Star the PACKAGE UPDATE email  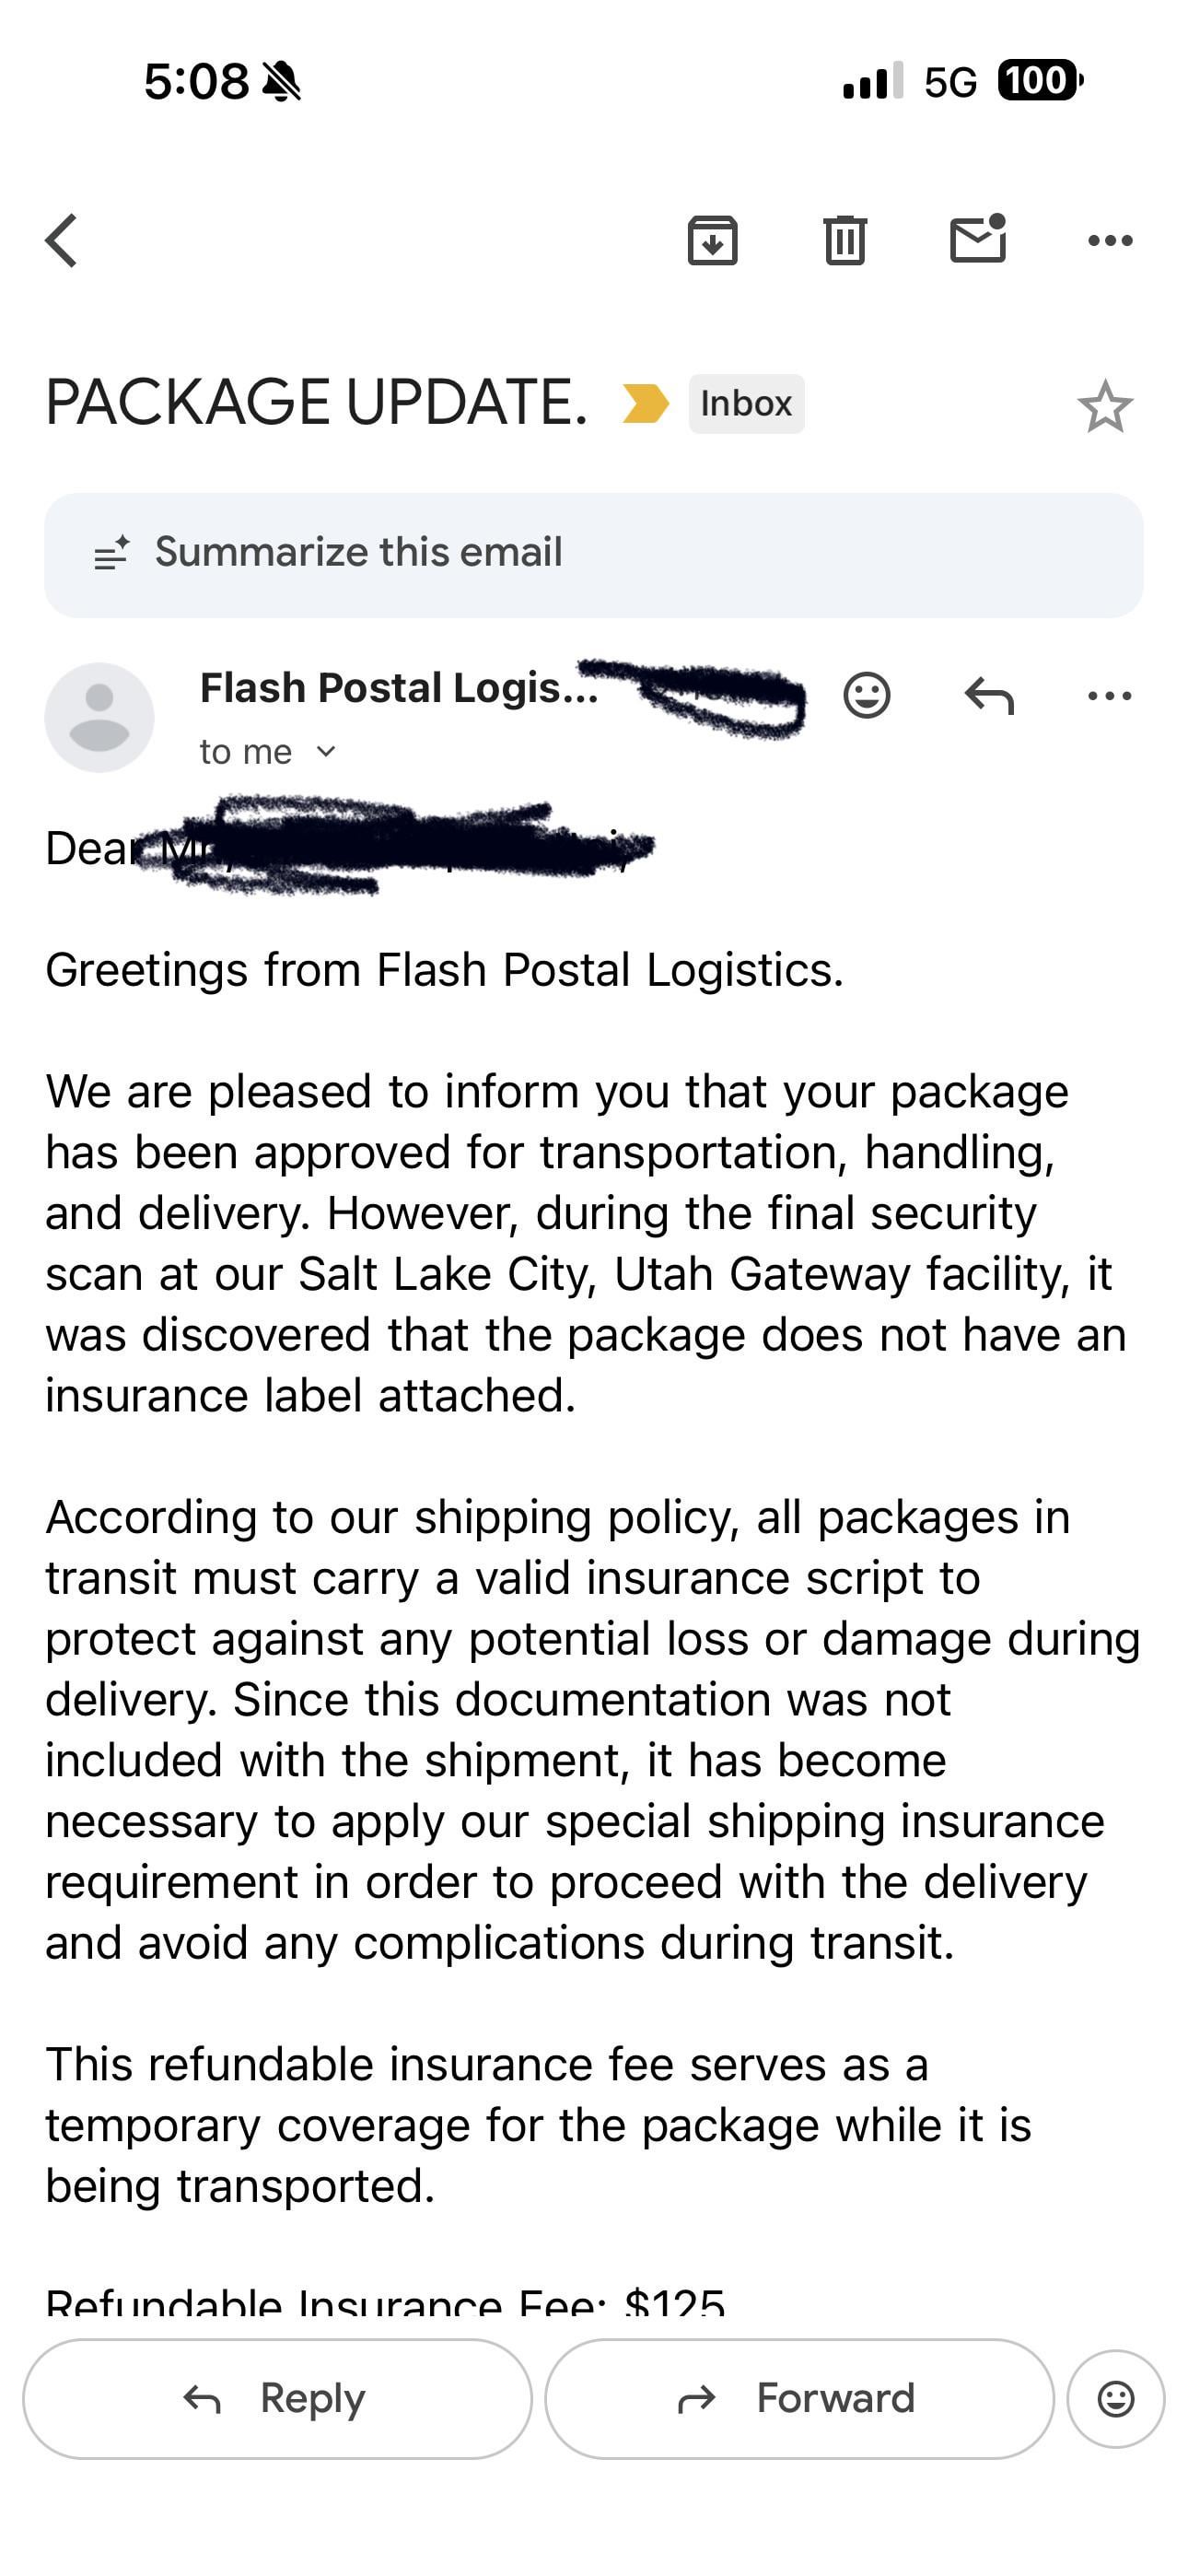tap(1105, 406)
